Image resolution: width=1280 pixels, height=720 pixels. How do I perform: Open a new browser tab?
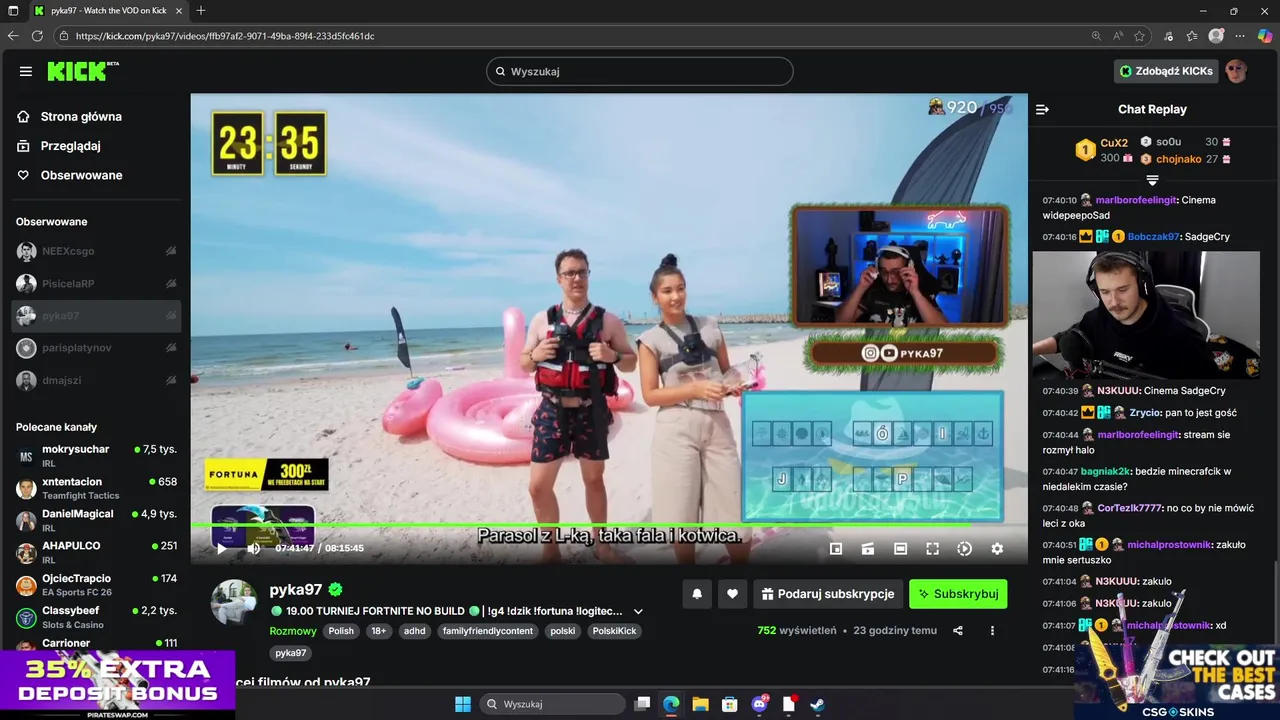click(201, 11)
